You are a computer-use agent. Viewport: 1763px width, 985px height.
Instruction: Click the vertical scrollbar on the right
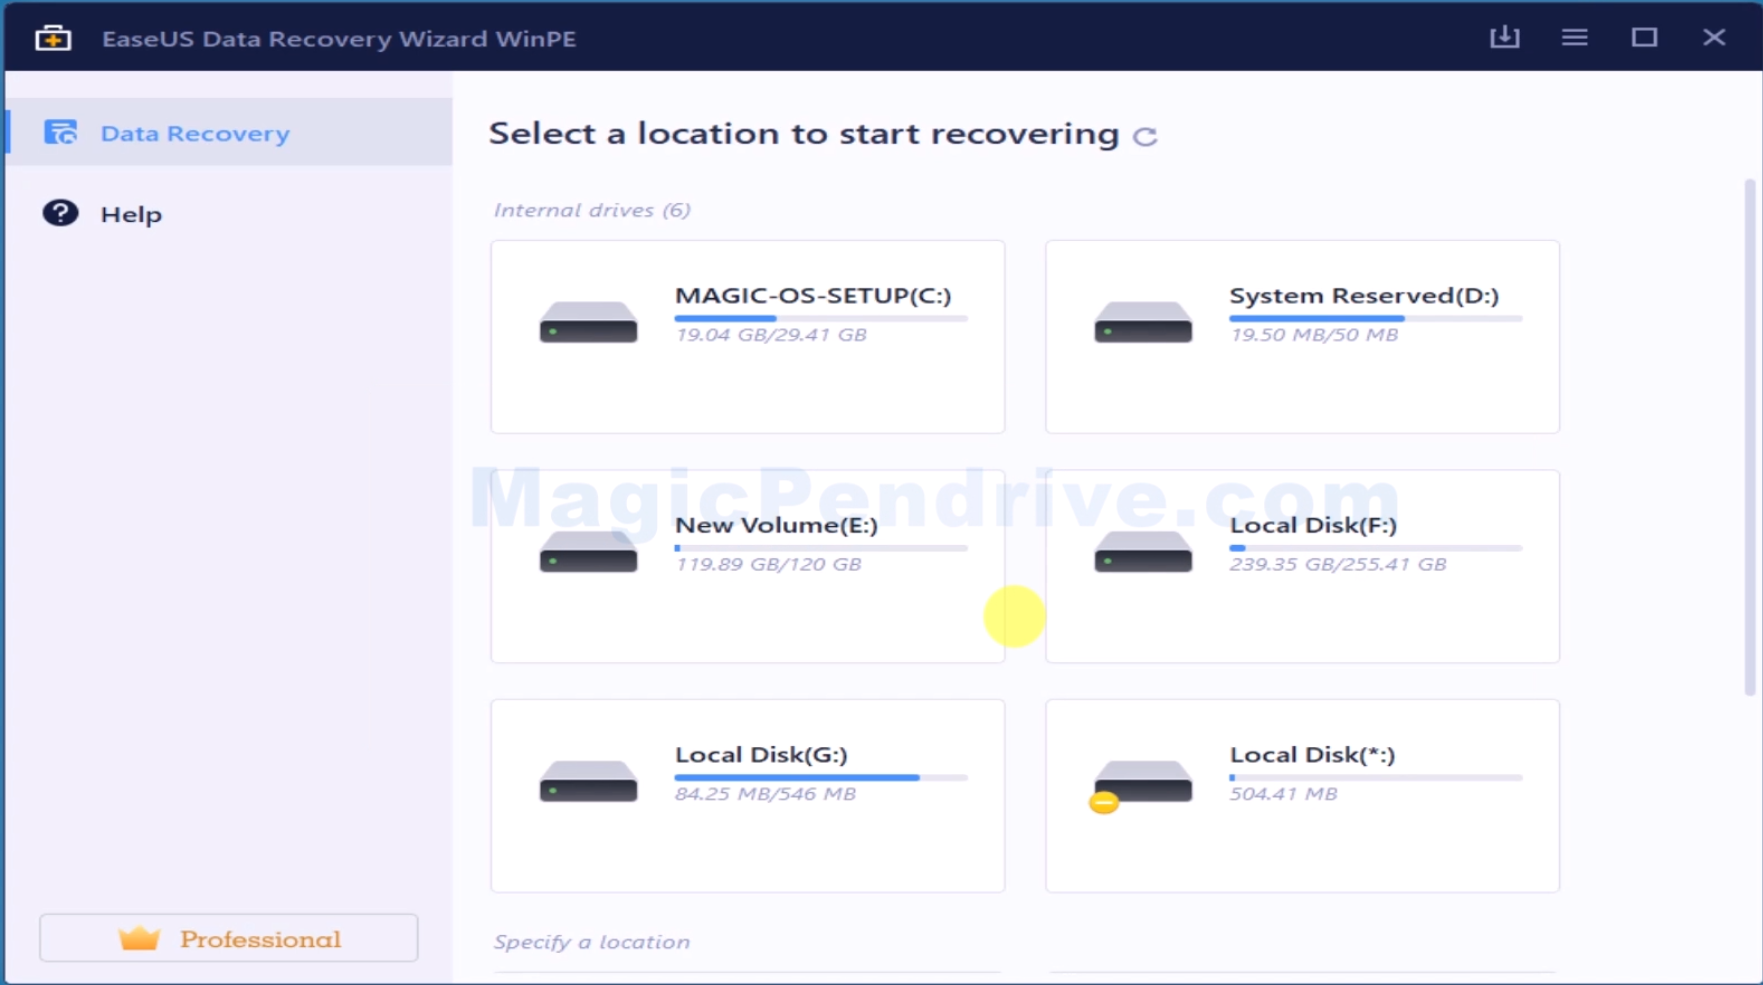tap(1749, 438)
